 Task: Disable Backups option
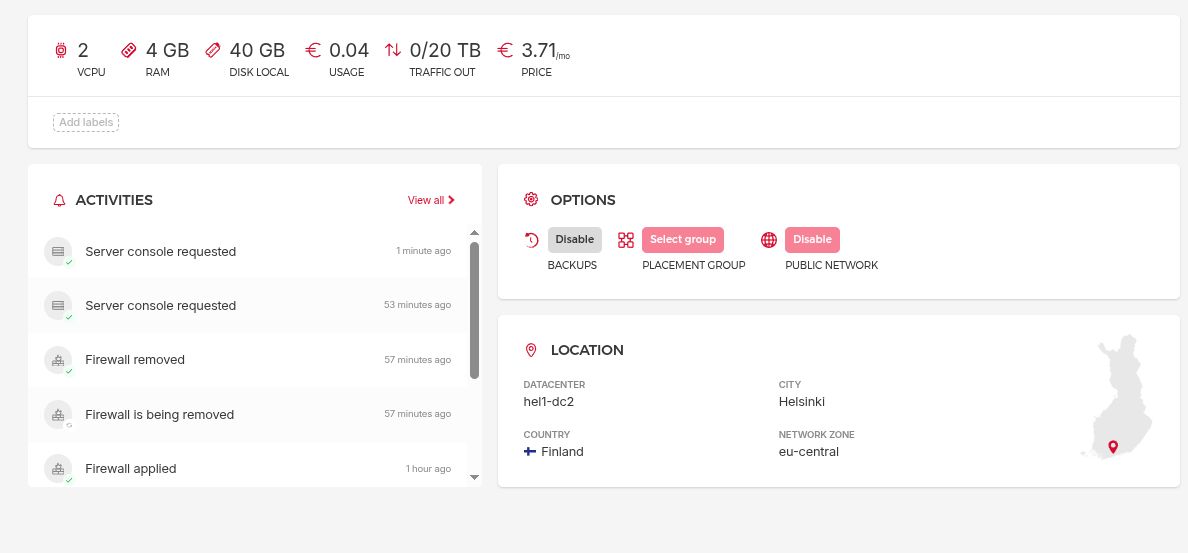[574, 240]
